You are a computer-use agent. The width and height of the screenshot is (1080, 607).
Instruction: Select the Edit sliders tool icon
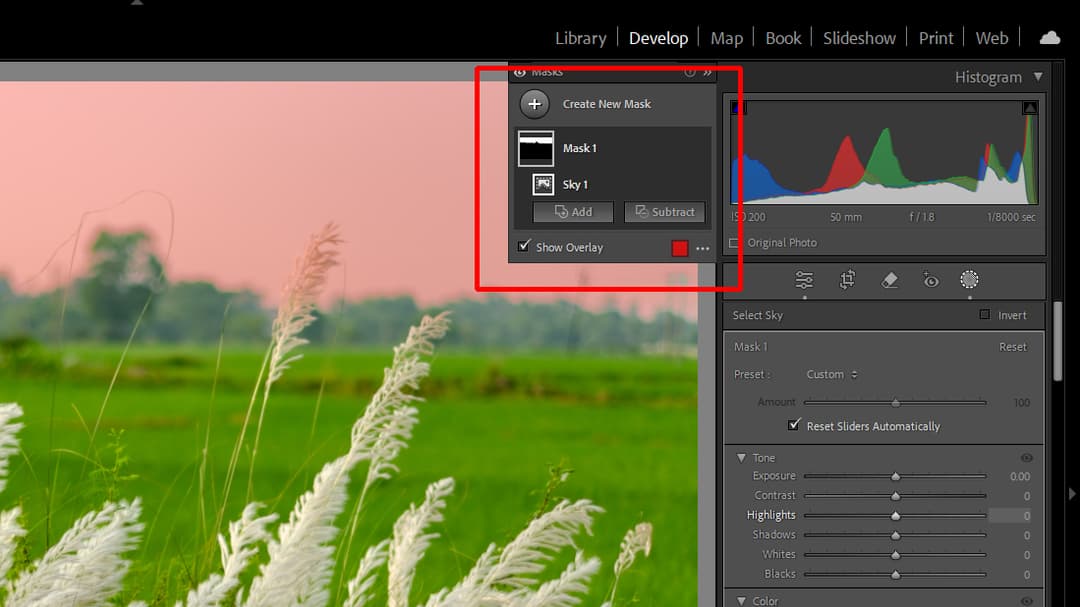pos(804,280)
